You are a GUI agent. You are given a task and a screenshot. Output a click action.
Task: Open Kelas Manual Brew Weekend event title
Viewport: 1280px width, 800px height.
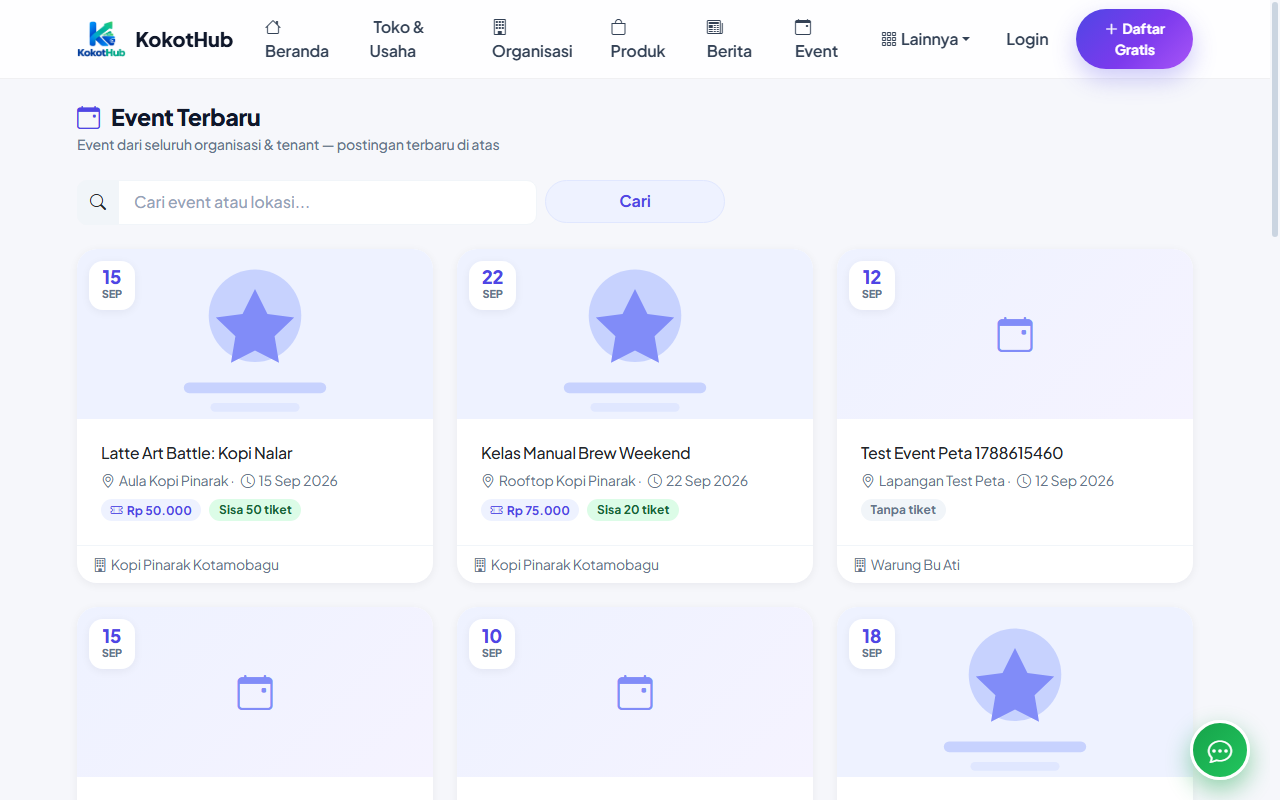[x=586, y=453]
